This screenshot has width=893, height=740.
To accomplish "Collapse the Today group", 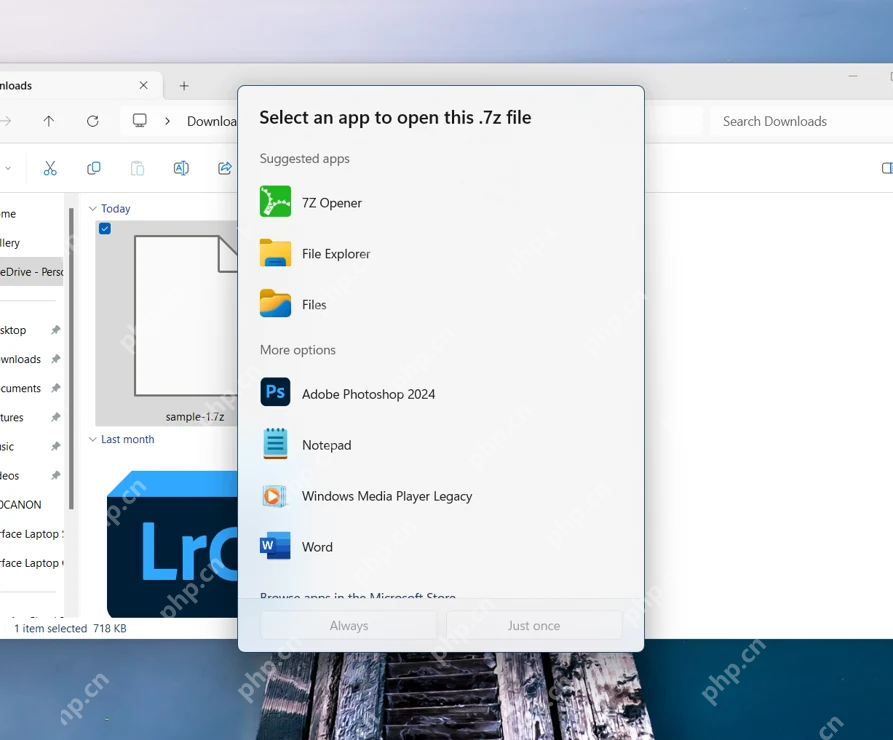I will coord(93,209).
